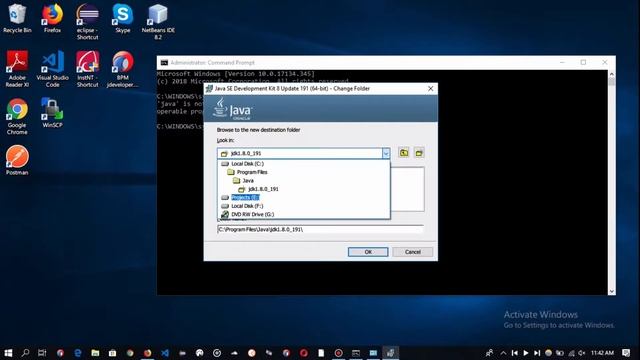
Task: Click the Previous track tray button
Action: [515, 353]
